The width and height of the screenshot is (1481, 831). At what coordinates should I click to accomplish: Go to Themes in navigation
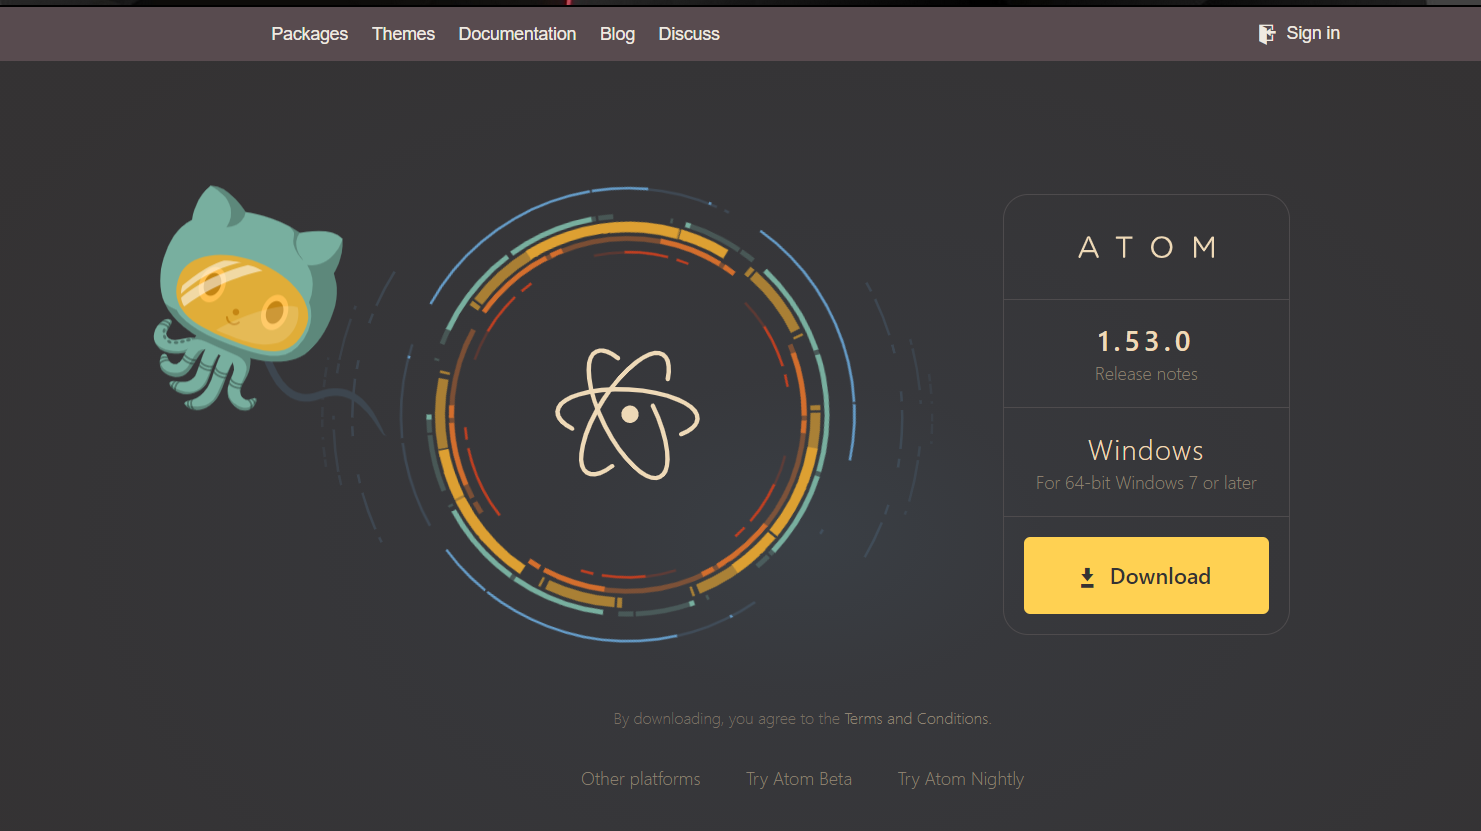[403, 34]
